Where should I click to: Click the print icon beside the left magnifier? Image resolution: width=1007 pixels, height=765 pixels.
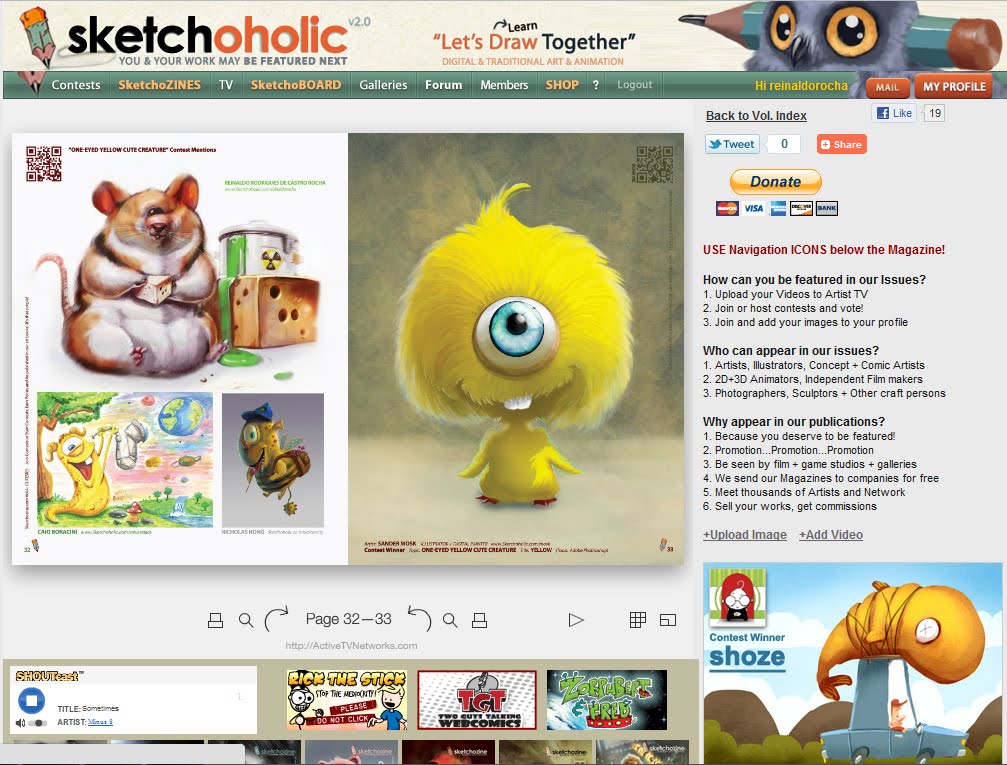215,620
